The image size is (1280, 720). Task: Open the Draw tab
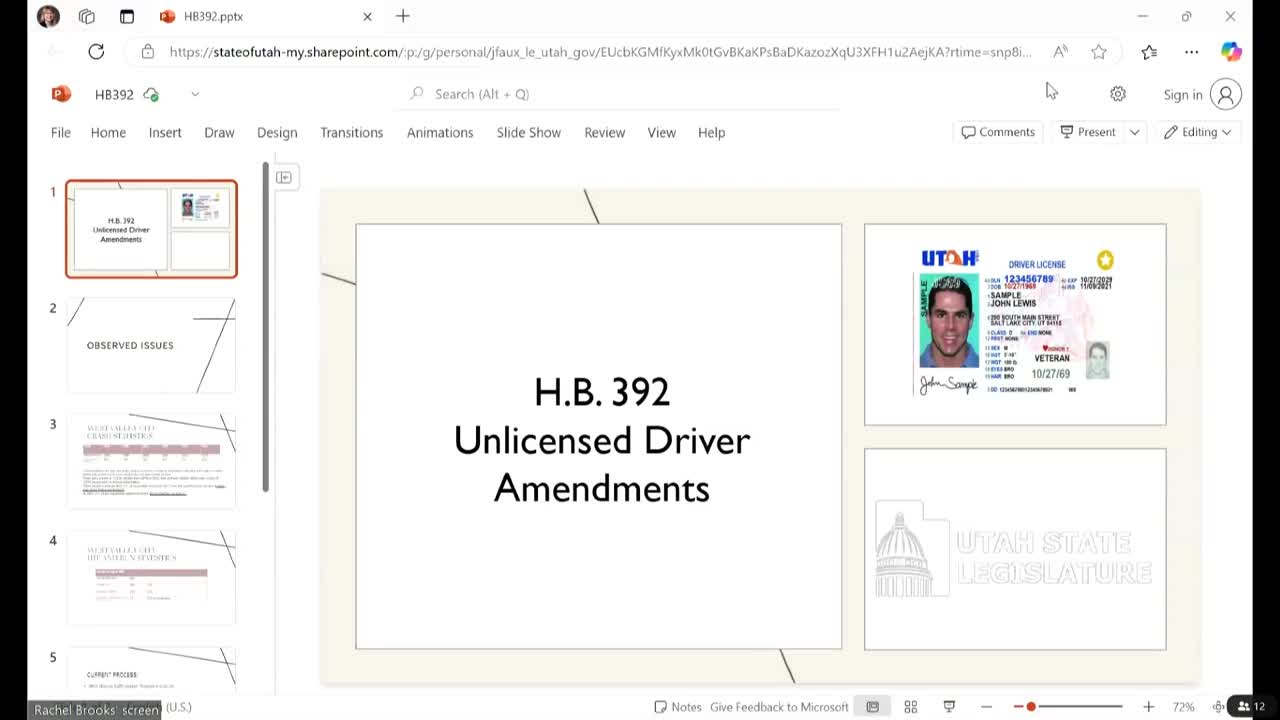pyautogui.click(x=219, y=132)
